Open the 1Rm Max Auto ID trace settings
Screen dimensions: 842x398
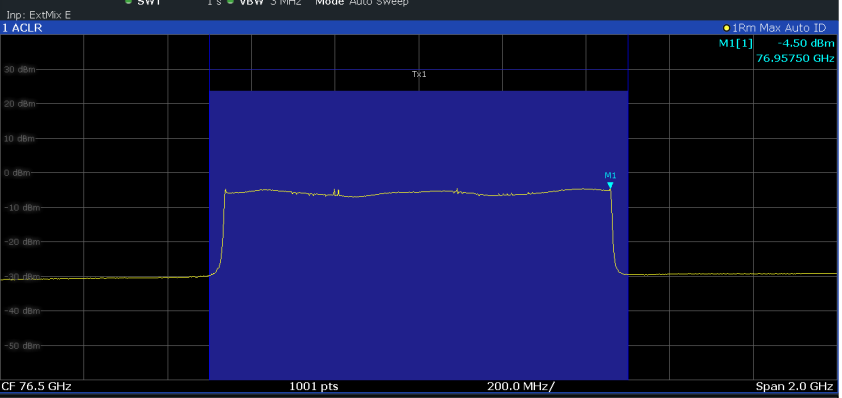click(779, 28)
